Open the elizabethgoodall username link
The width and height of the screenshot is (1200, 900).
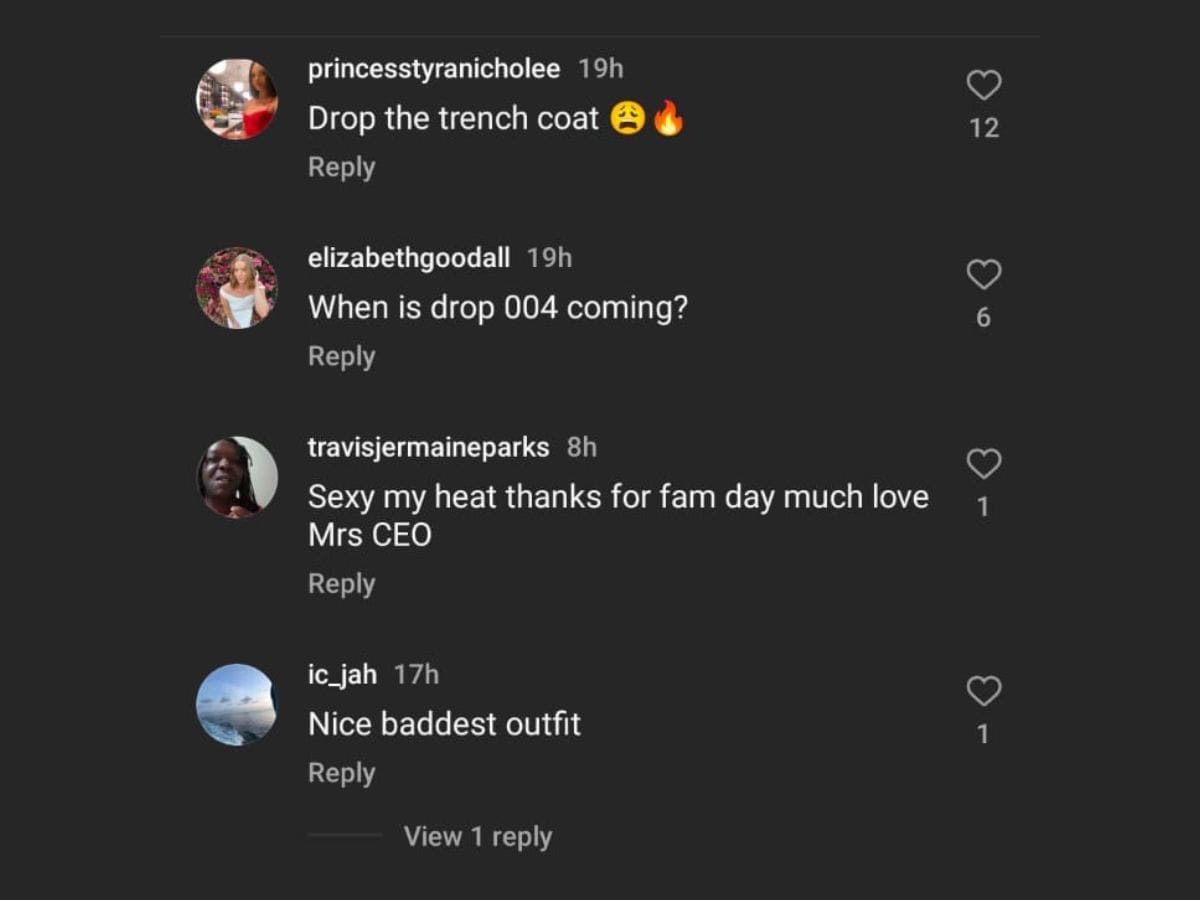click(409, 258)
